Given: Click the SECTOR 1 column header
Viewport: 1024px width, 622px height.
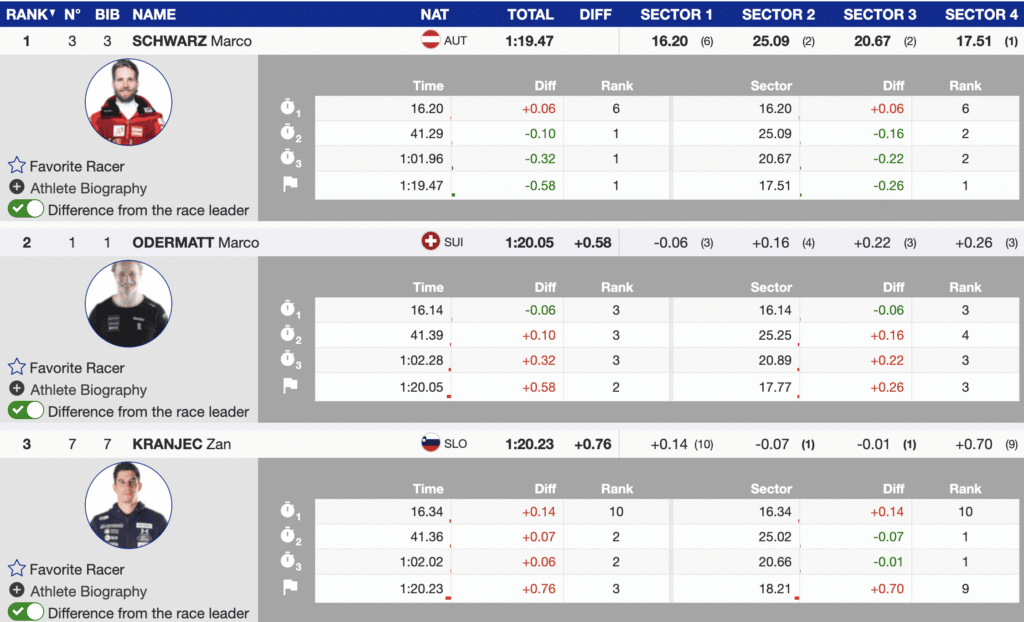Looking at the screenshot, I should pyautogui.click(x=677, y=14).
